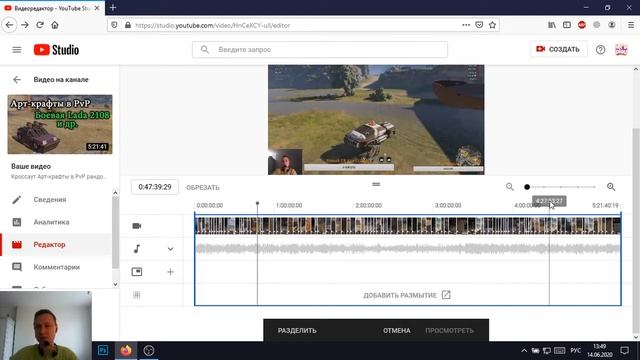Open the Windows notification center icon
This screenshot has width=640, height=360.
pyautogui.click(x=624, y=351)
